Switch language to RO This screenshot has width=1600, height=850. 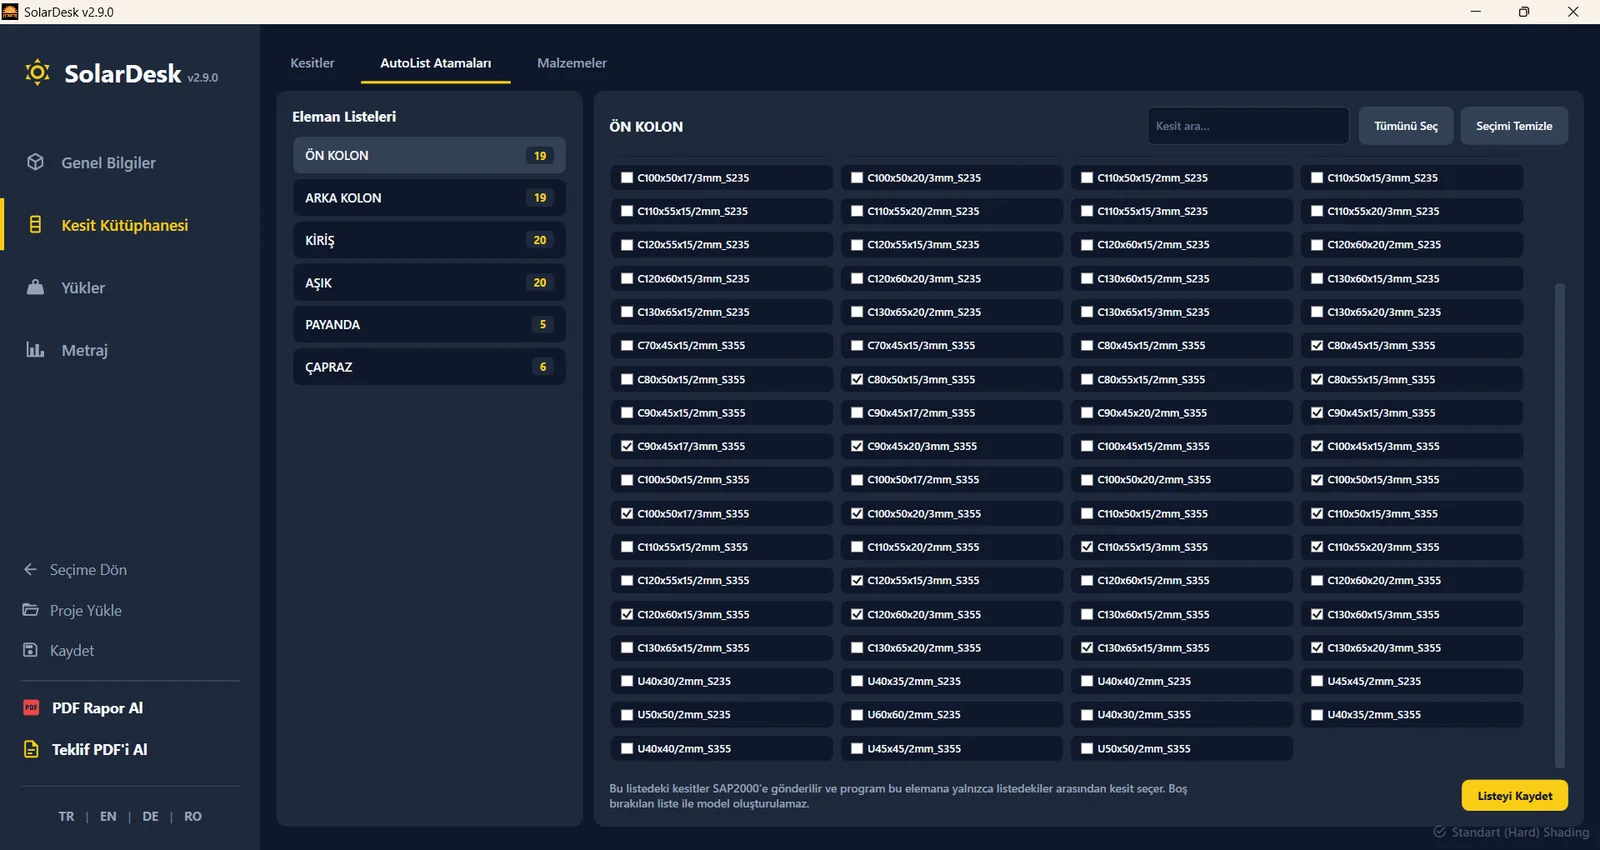(x=193, y=816)
